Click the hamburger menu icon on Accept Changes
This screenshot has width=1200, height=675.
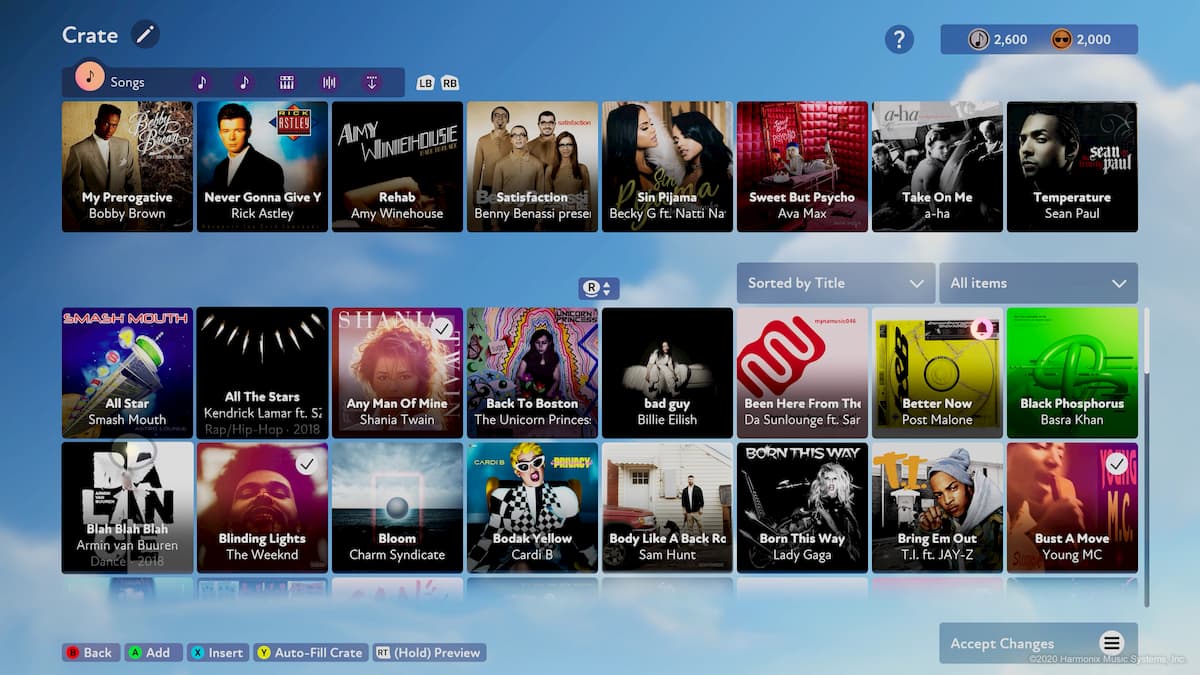[1111, 643]
